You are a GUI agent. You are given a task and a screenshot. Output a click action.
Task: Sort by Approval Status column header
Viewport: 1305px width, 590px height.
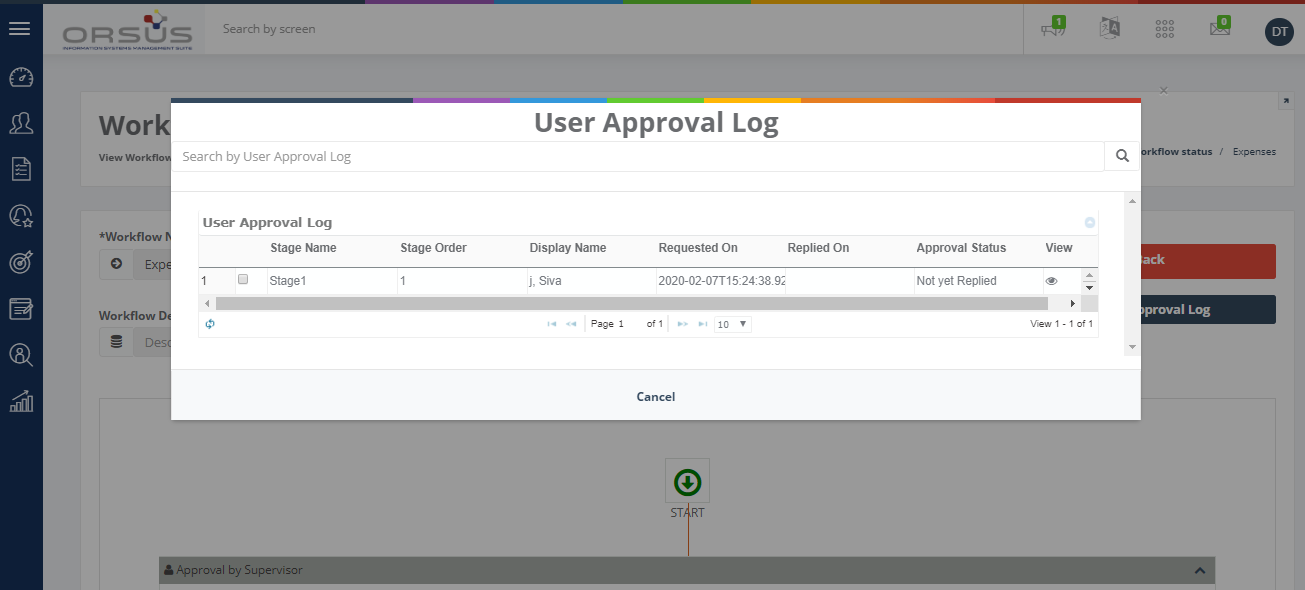coord(960,248)
